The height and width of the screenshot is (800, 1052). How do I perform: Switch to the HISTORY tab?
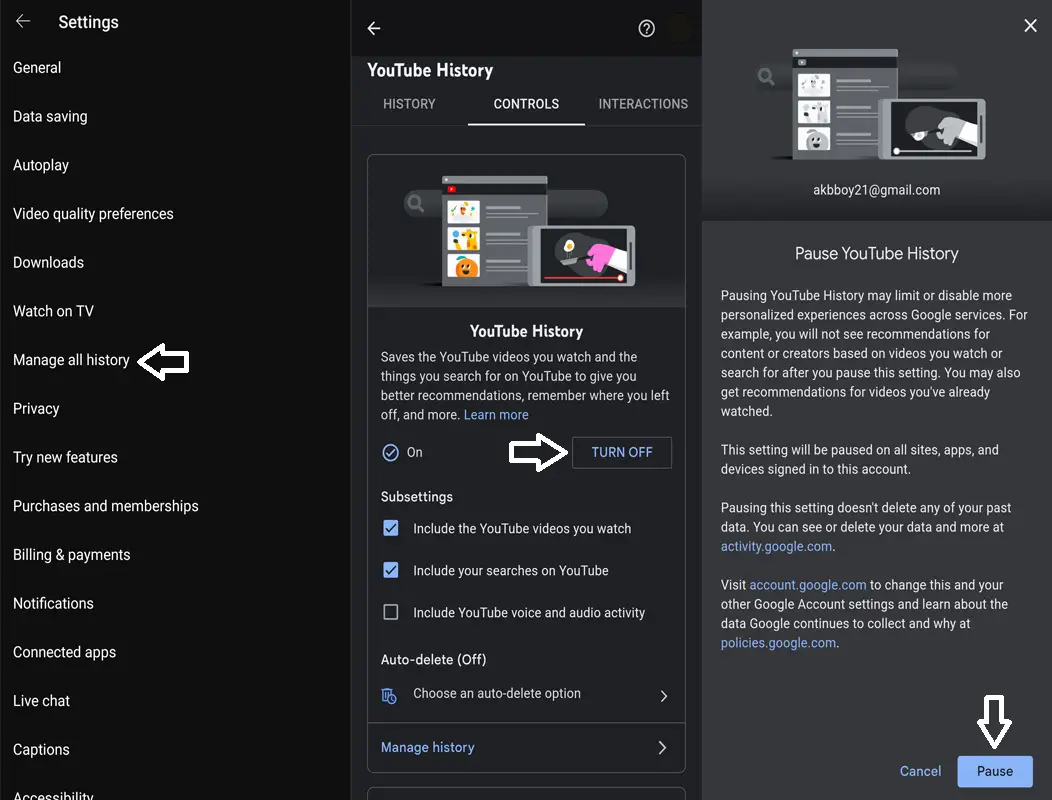click(409, 104)
